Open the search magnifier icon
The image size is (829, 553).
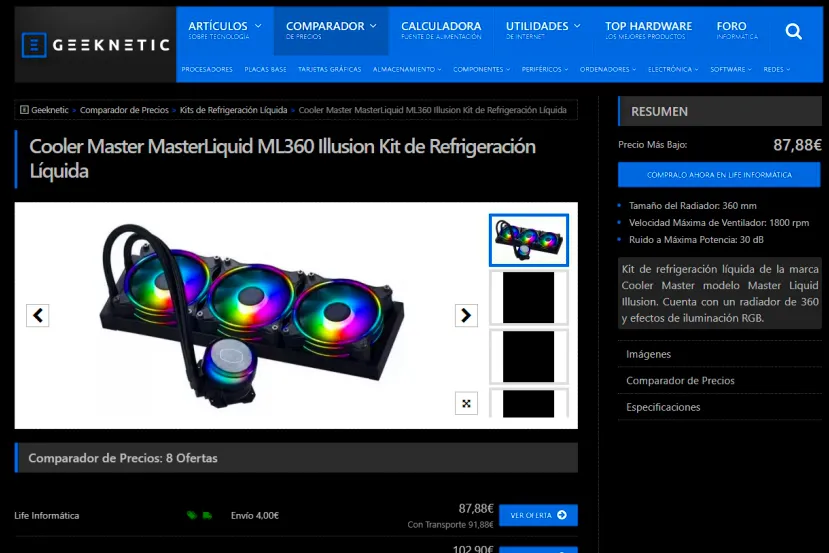[x=793, y=32]
